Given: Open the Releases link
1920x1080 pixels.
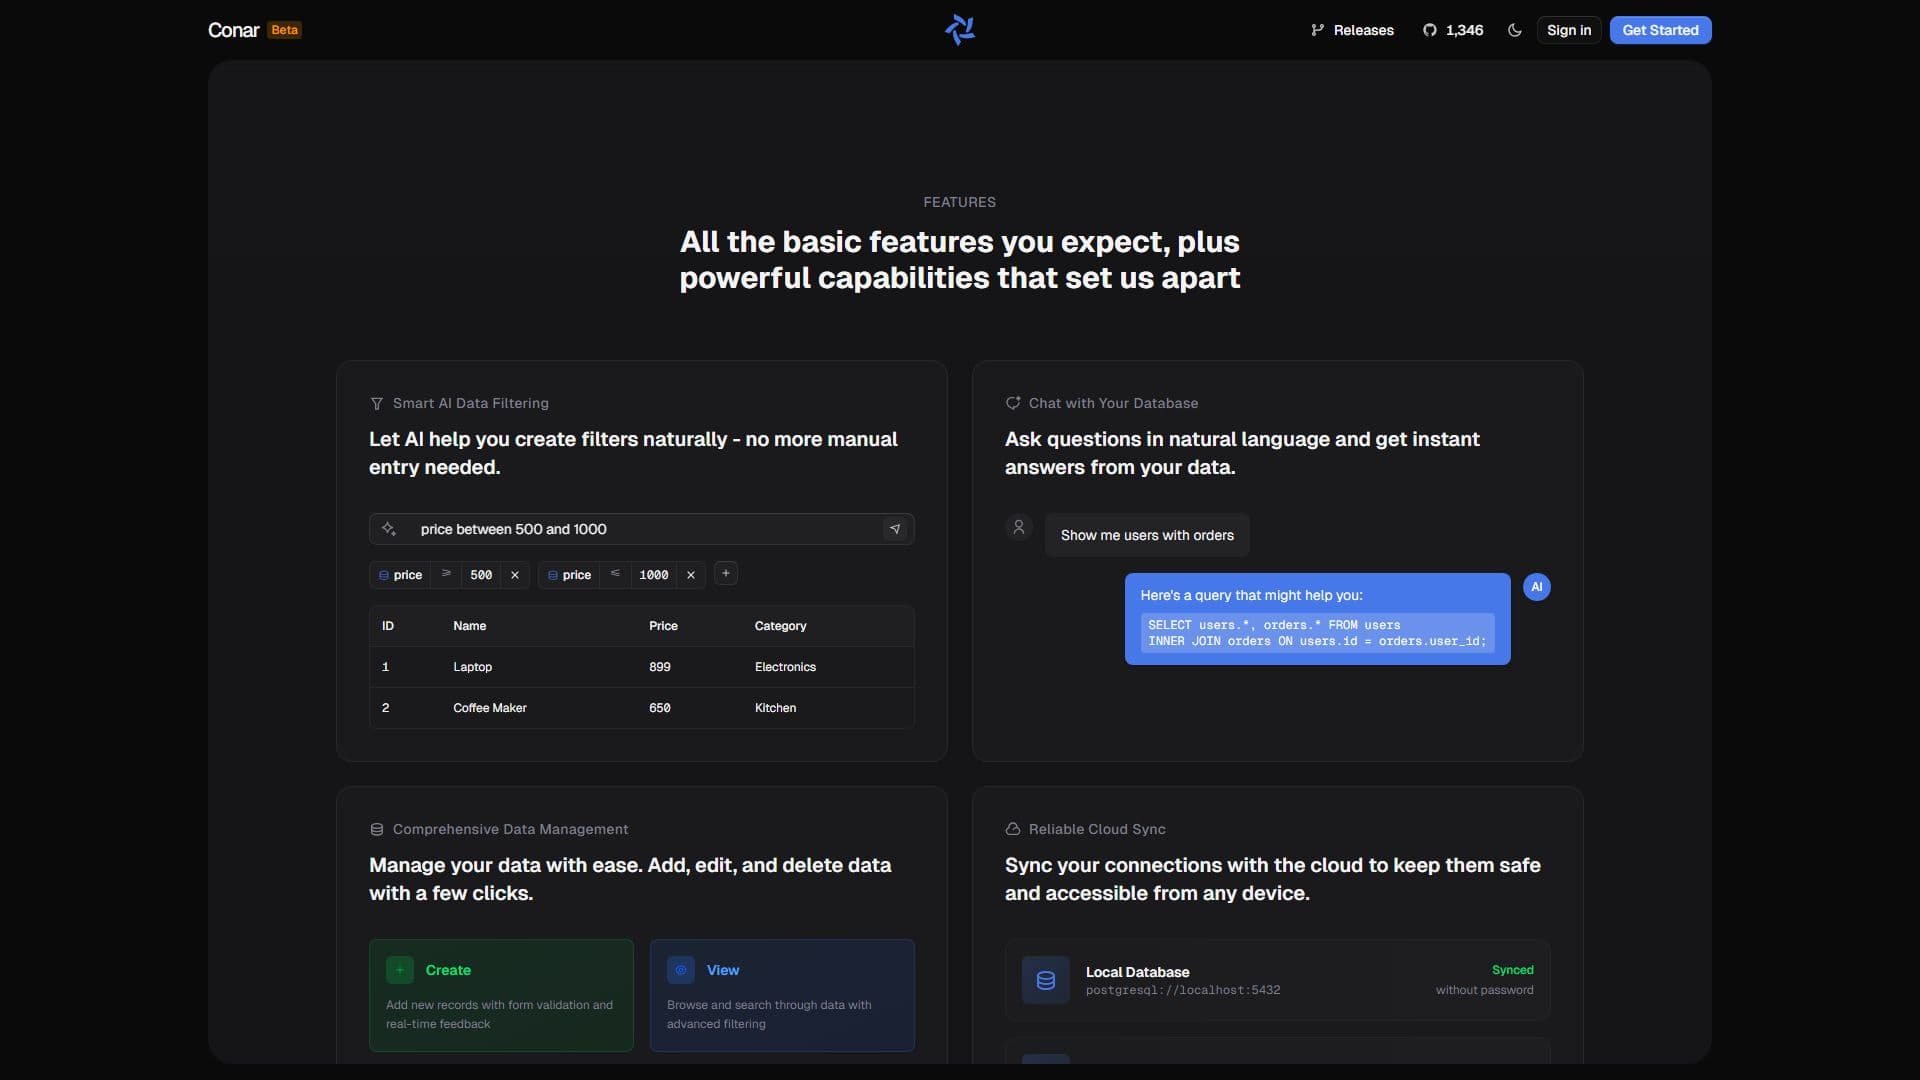Looking at the screenshot, I should [x=1352, y=30].
